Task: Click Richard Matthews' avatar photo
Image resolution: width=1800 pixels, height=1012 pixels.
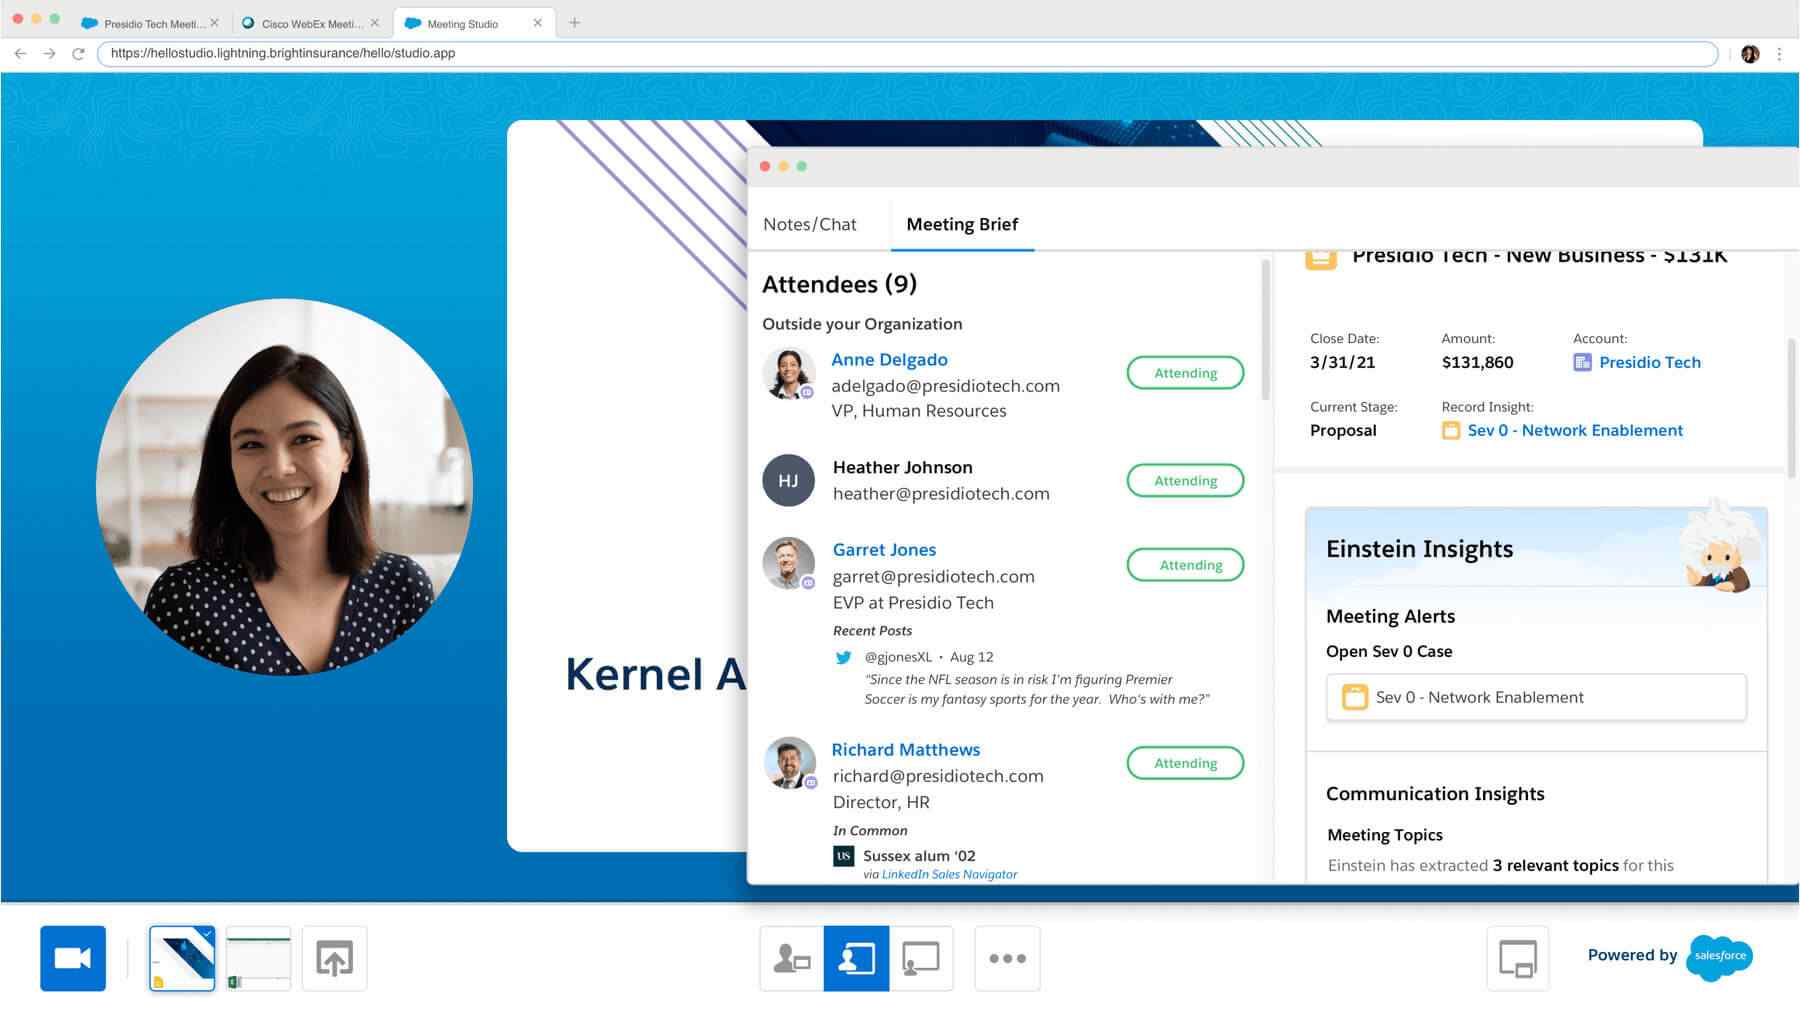Action: 789,763
